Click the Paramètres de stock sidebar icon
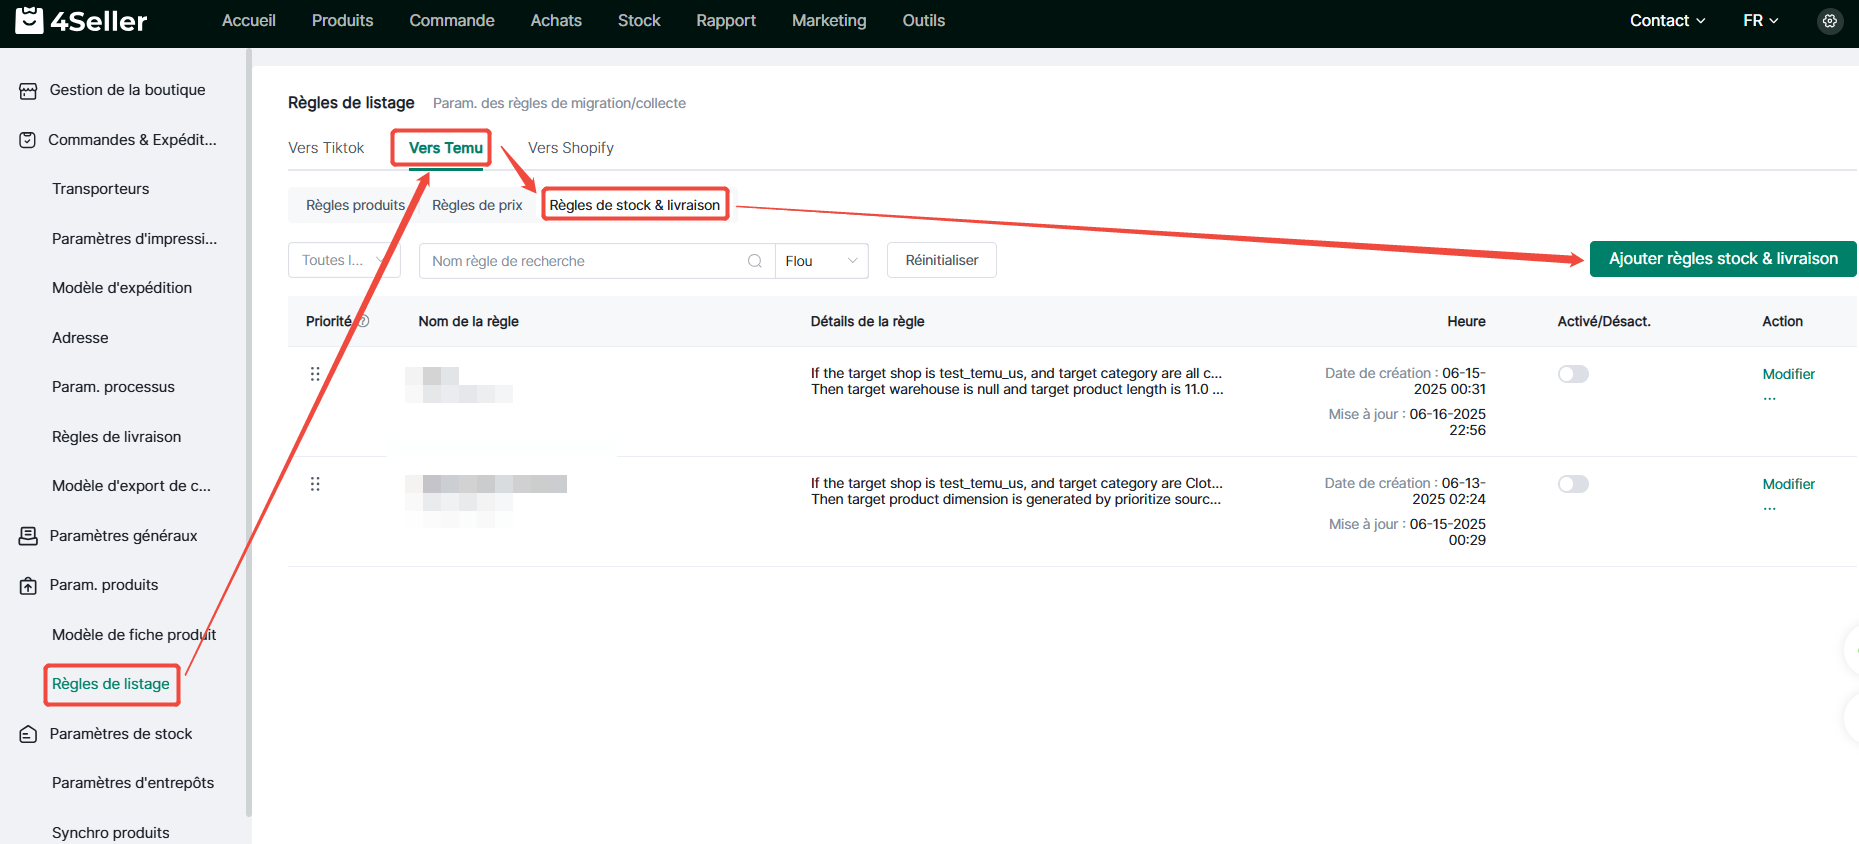Viewport: 1859px width, 844px height. [x=28, y=734]
